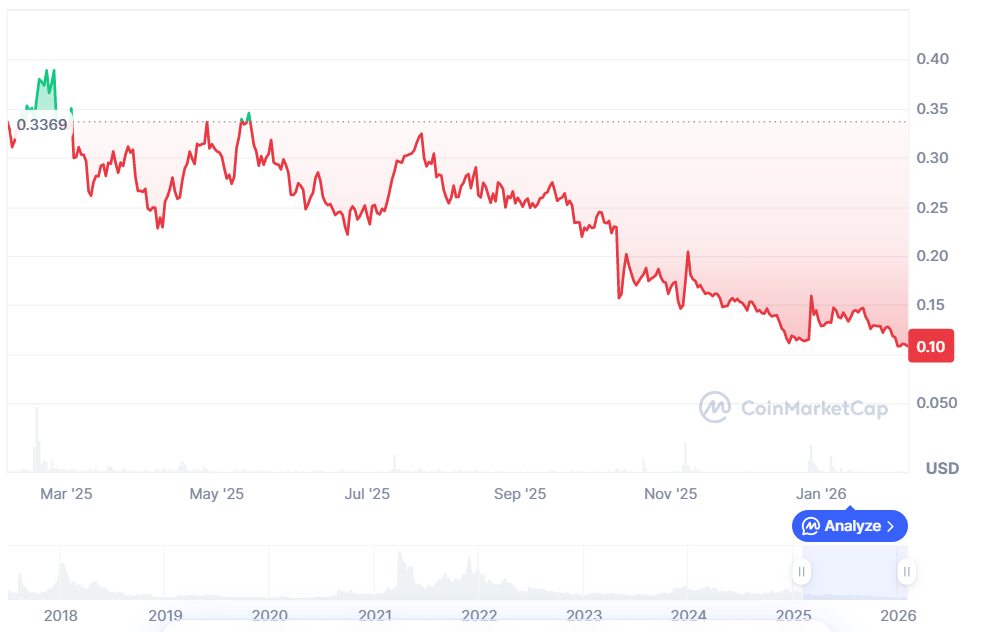Click the CoinMarketCap watermark text

814,408
